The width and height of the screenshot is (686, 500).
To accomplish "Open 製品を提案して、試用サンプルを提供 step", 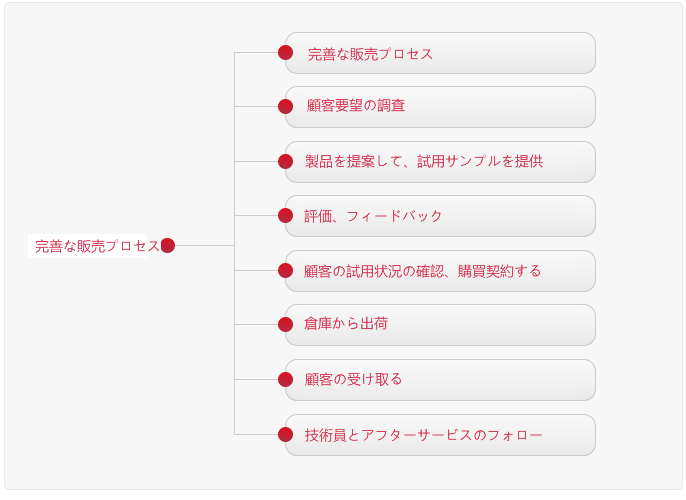I will click(x=440, y=162).
